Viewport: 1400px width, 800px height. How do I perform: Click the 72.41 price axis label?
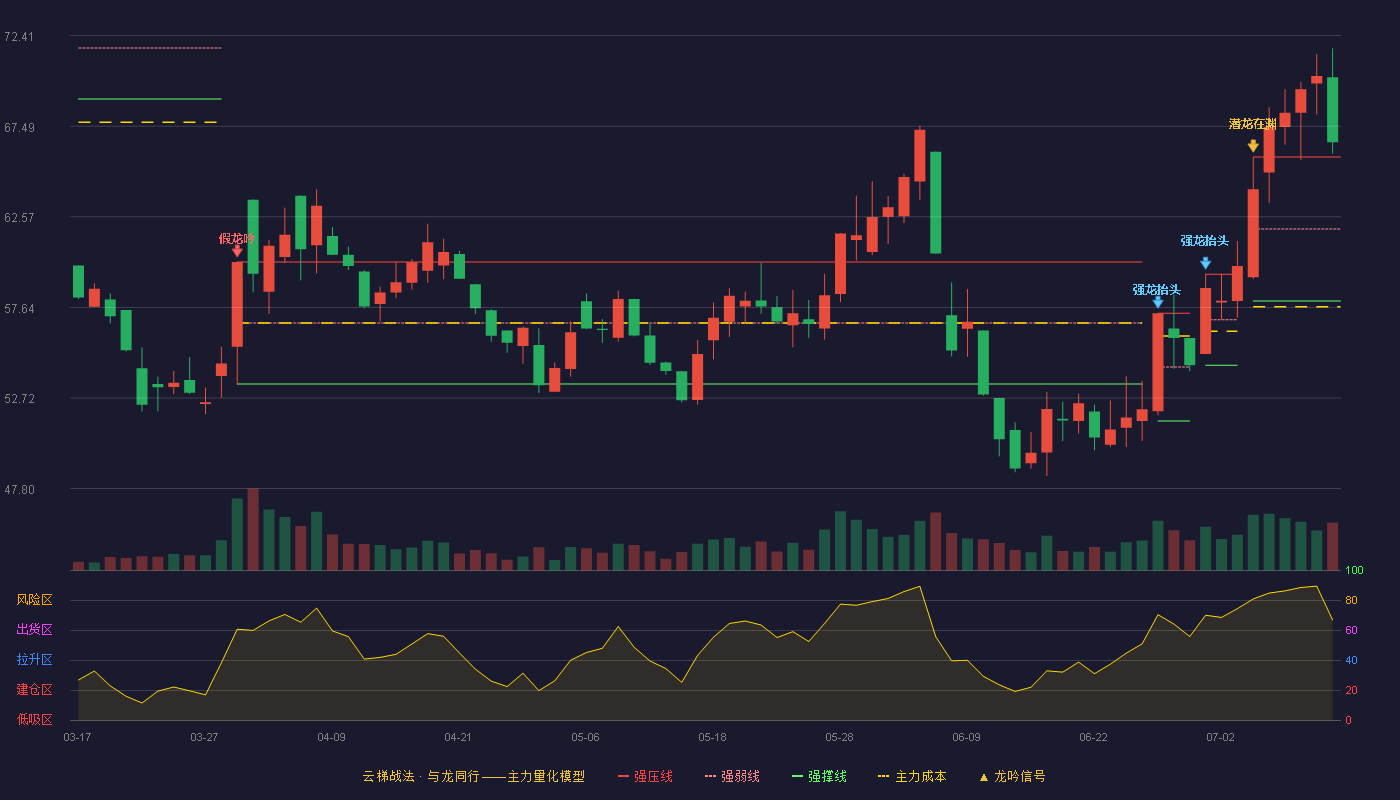19,37
